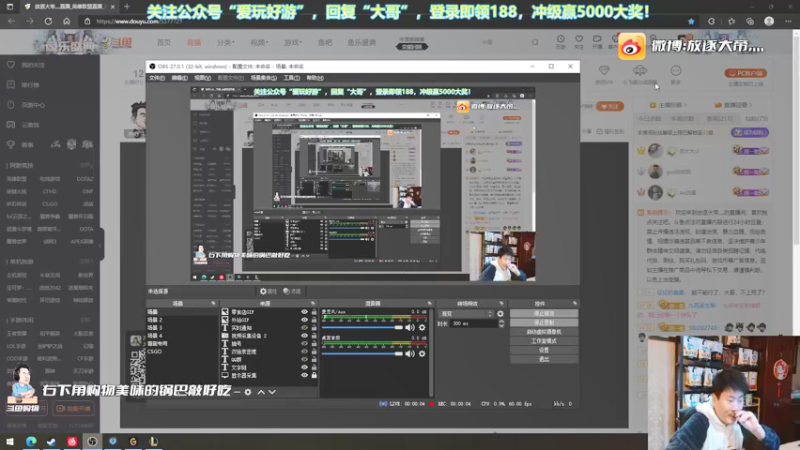This screenshot has height=450, width=800.
Task: Click the 停止录制 button in controls
Action: pyautogui.click(x=544, y=322)
